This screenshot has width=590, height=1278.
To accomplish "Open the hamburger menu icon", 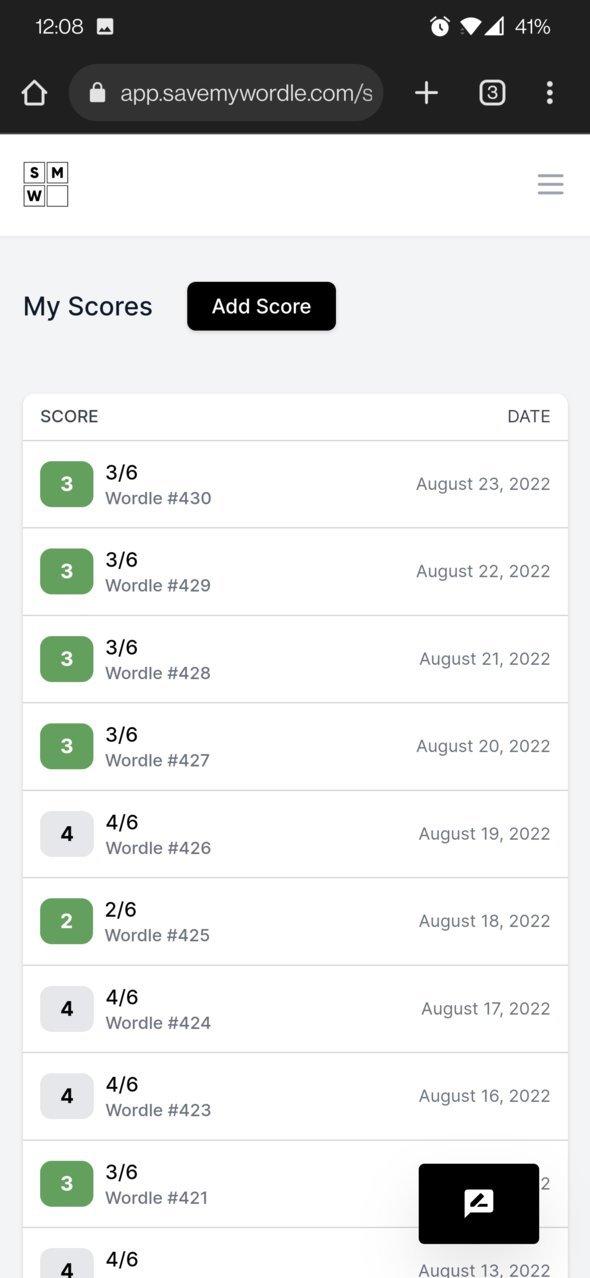I will click(550, 185).
